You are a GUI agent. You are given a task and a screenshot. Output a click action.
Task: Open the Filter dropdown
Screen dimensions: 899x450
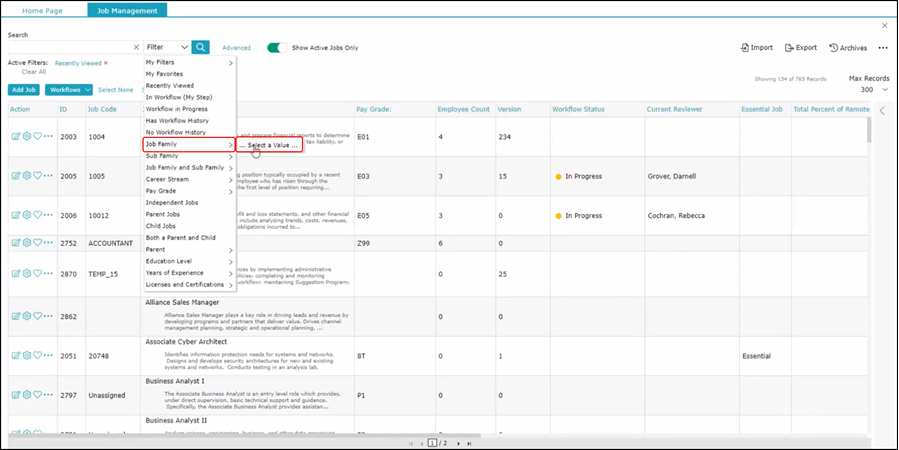coord(167,47)
